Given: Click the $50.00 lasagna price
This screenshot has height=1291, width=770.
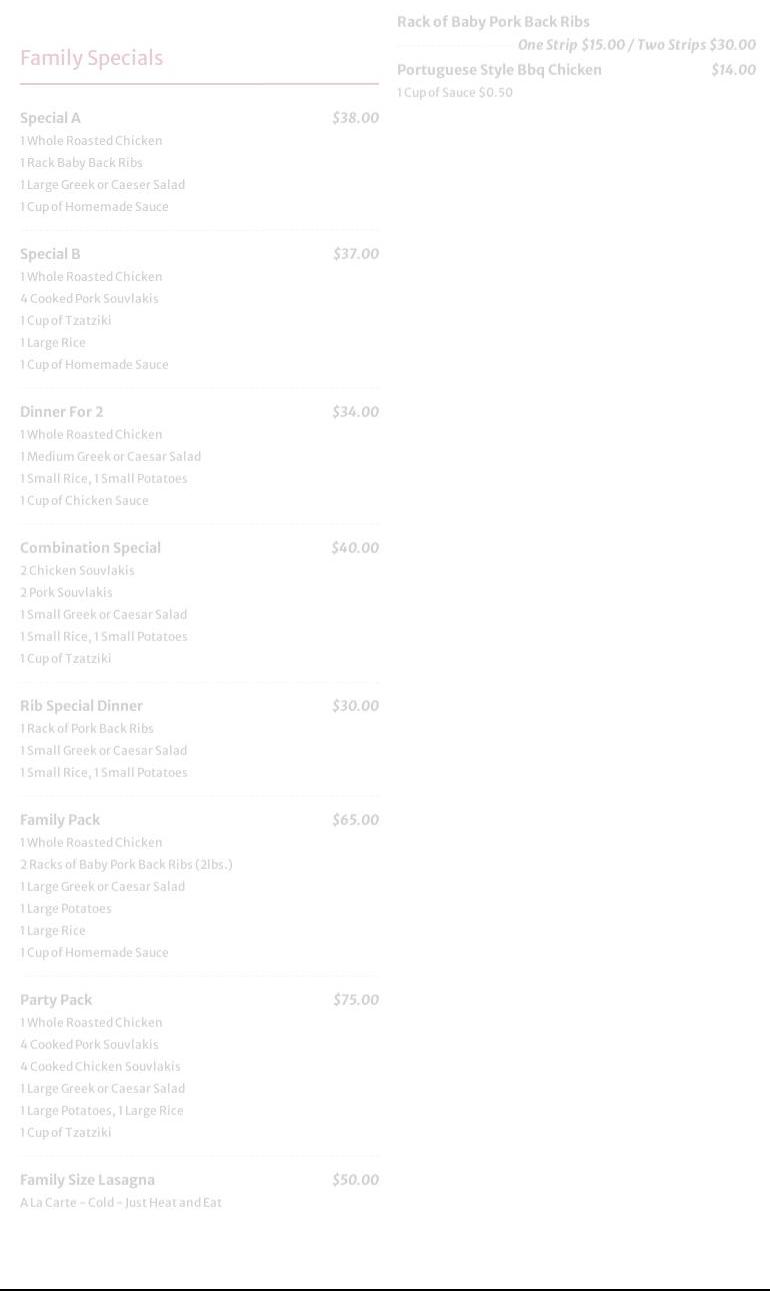Looking at the screenshot, I should pyautogui.click(x=355, y=1180).
